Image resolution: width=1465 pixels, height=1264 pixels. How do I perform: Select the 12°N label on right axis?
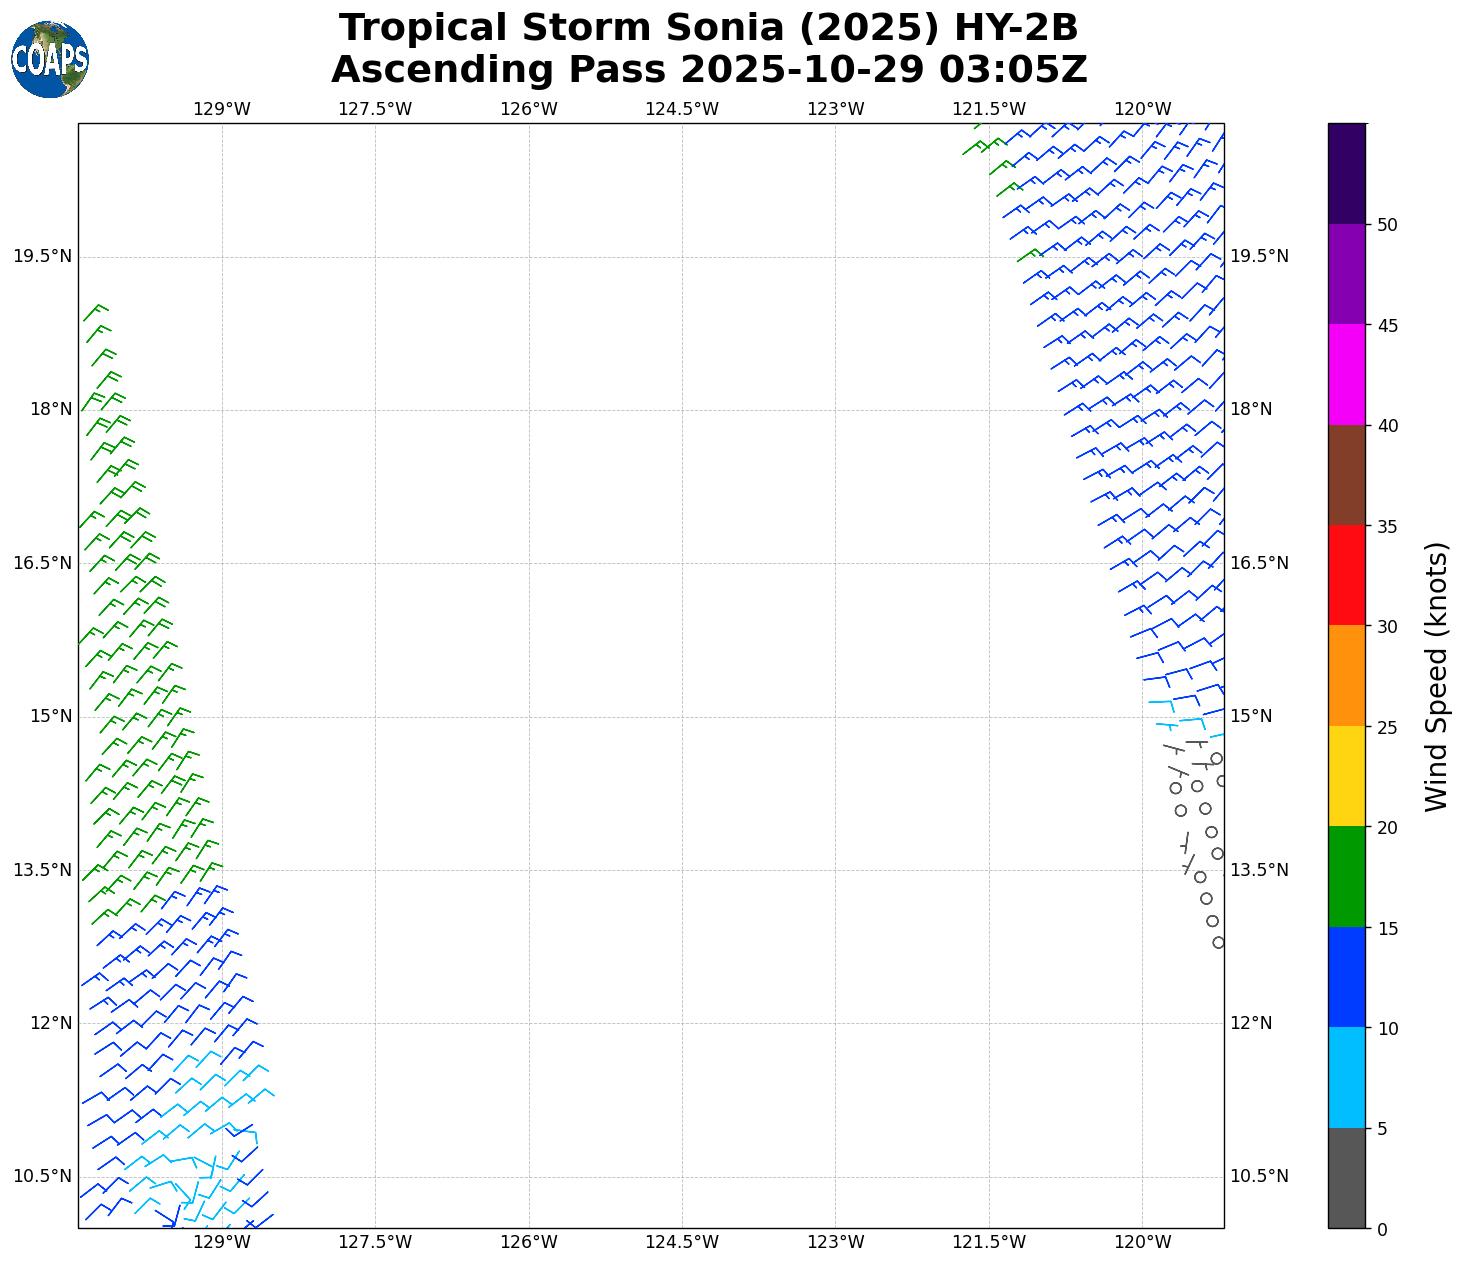(1251, 1023)
